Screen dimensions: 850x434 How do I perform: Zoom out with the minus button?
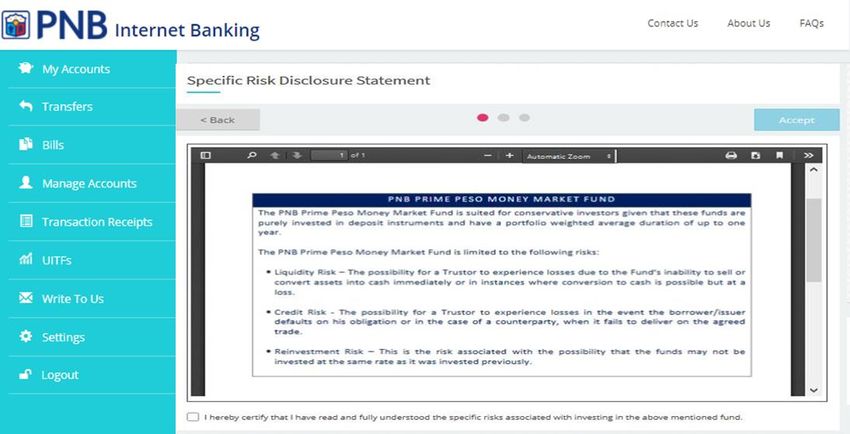click(487, 156)
